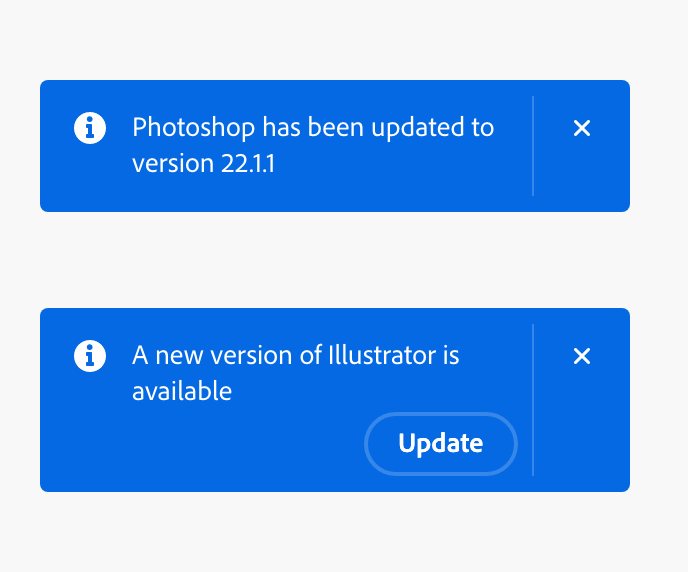Click the info icon on the Illustrator toast
This screenshot has height=572, width=688.
(90, 356)
